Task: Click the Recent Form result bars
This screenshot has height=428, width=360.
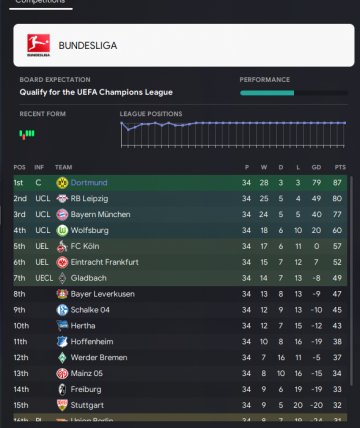Action: click(27, 134)
